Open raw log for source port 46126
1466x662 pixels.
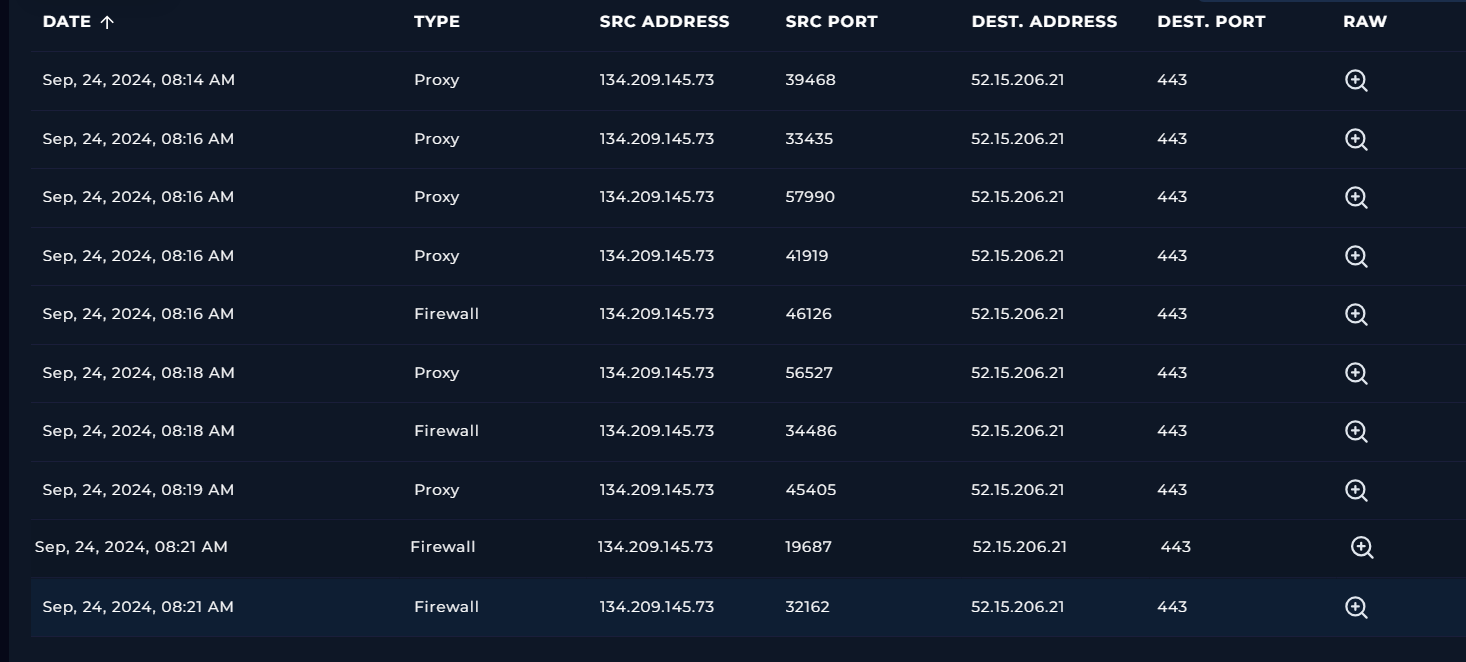click(x=1356, y=314)
